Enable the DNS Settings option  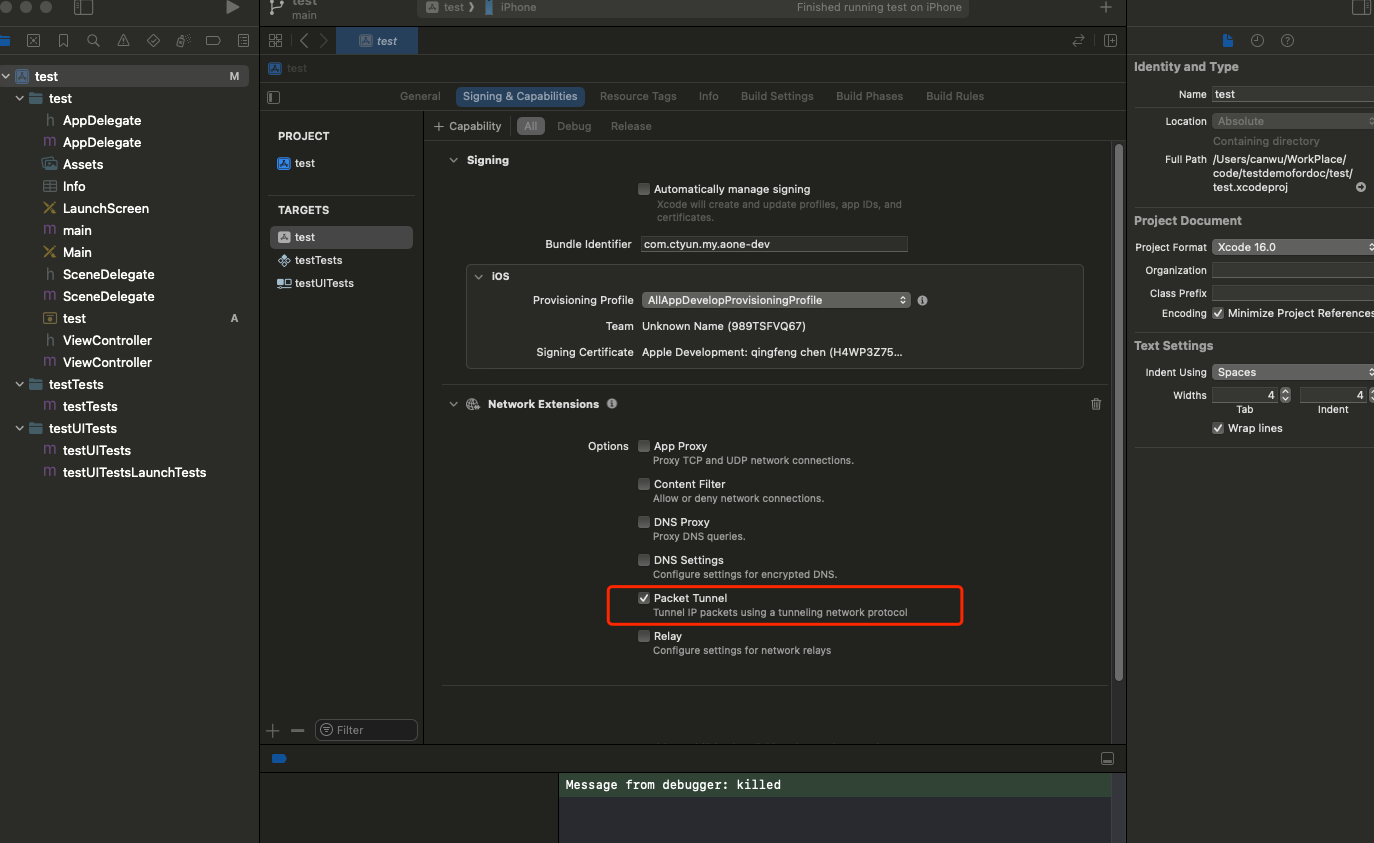pos(644,560)
